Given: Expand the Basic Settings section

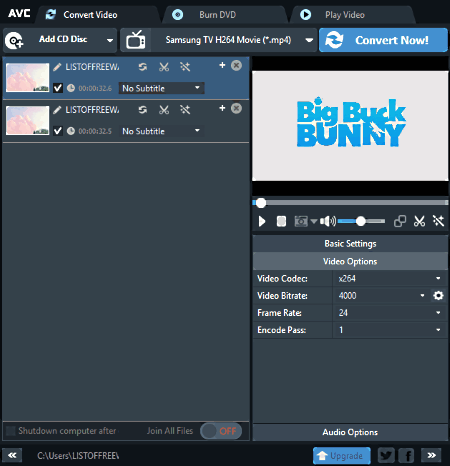Looking at the screenshot, I should click(x=350, y=244).
